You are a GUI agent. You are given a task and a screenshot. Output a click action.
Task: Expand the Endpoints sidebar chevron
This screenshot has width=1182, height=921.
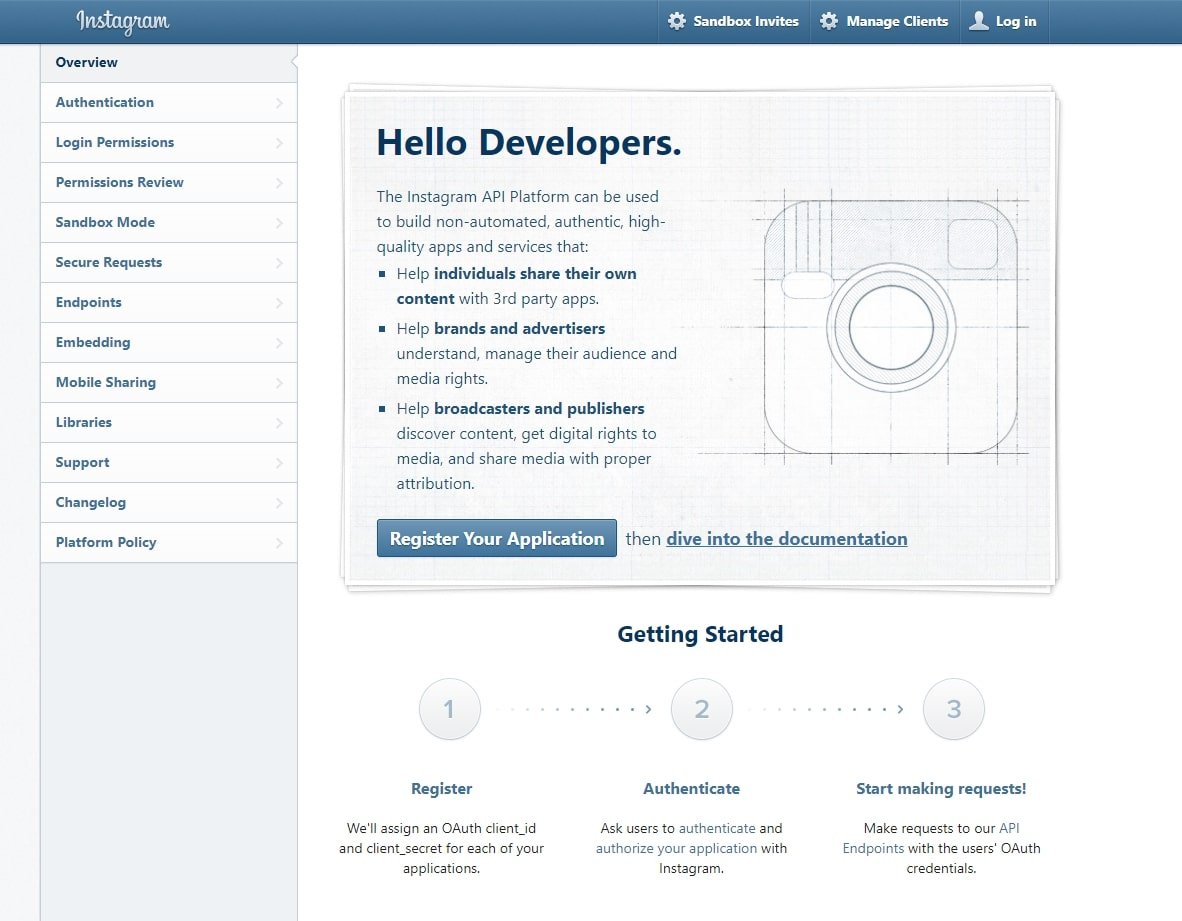click(x=279, y=303)
